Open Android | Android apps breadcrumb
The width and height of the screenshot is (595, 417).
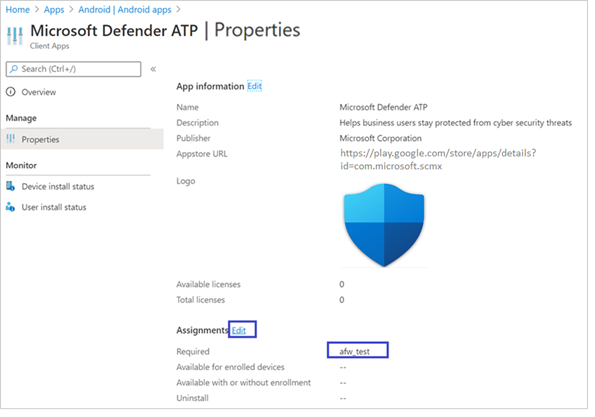pos(125,9)
